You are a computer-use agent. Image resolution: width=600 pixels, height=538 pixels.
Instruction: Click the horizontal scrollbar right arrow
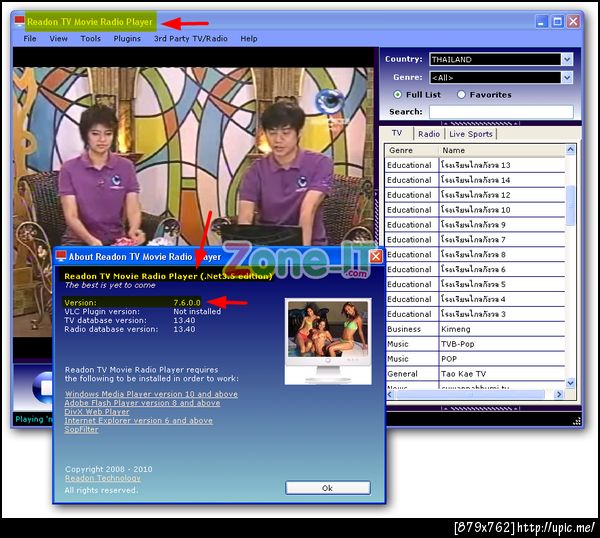point(559,394)
